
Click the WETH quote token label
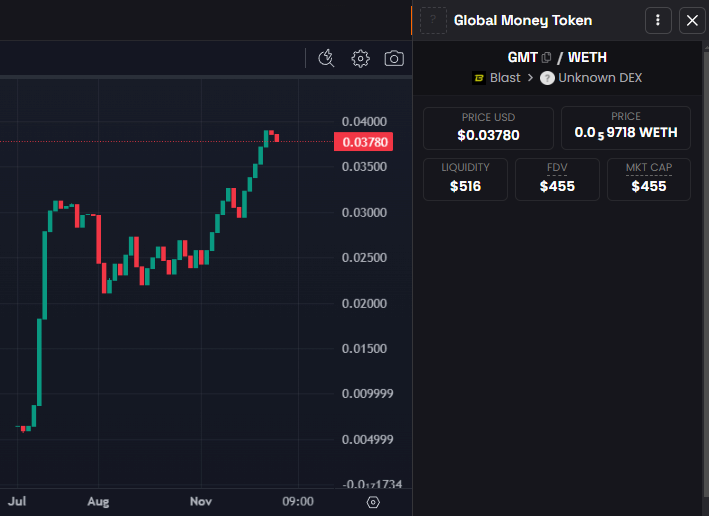pos(587,57)
